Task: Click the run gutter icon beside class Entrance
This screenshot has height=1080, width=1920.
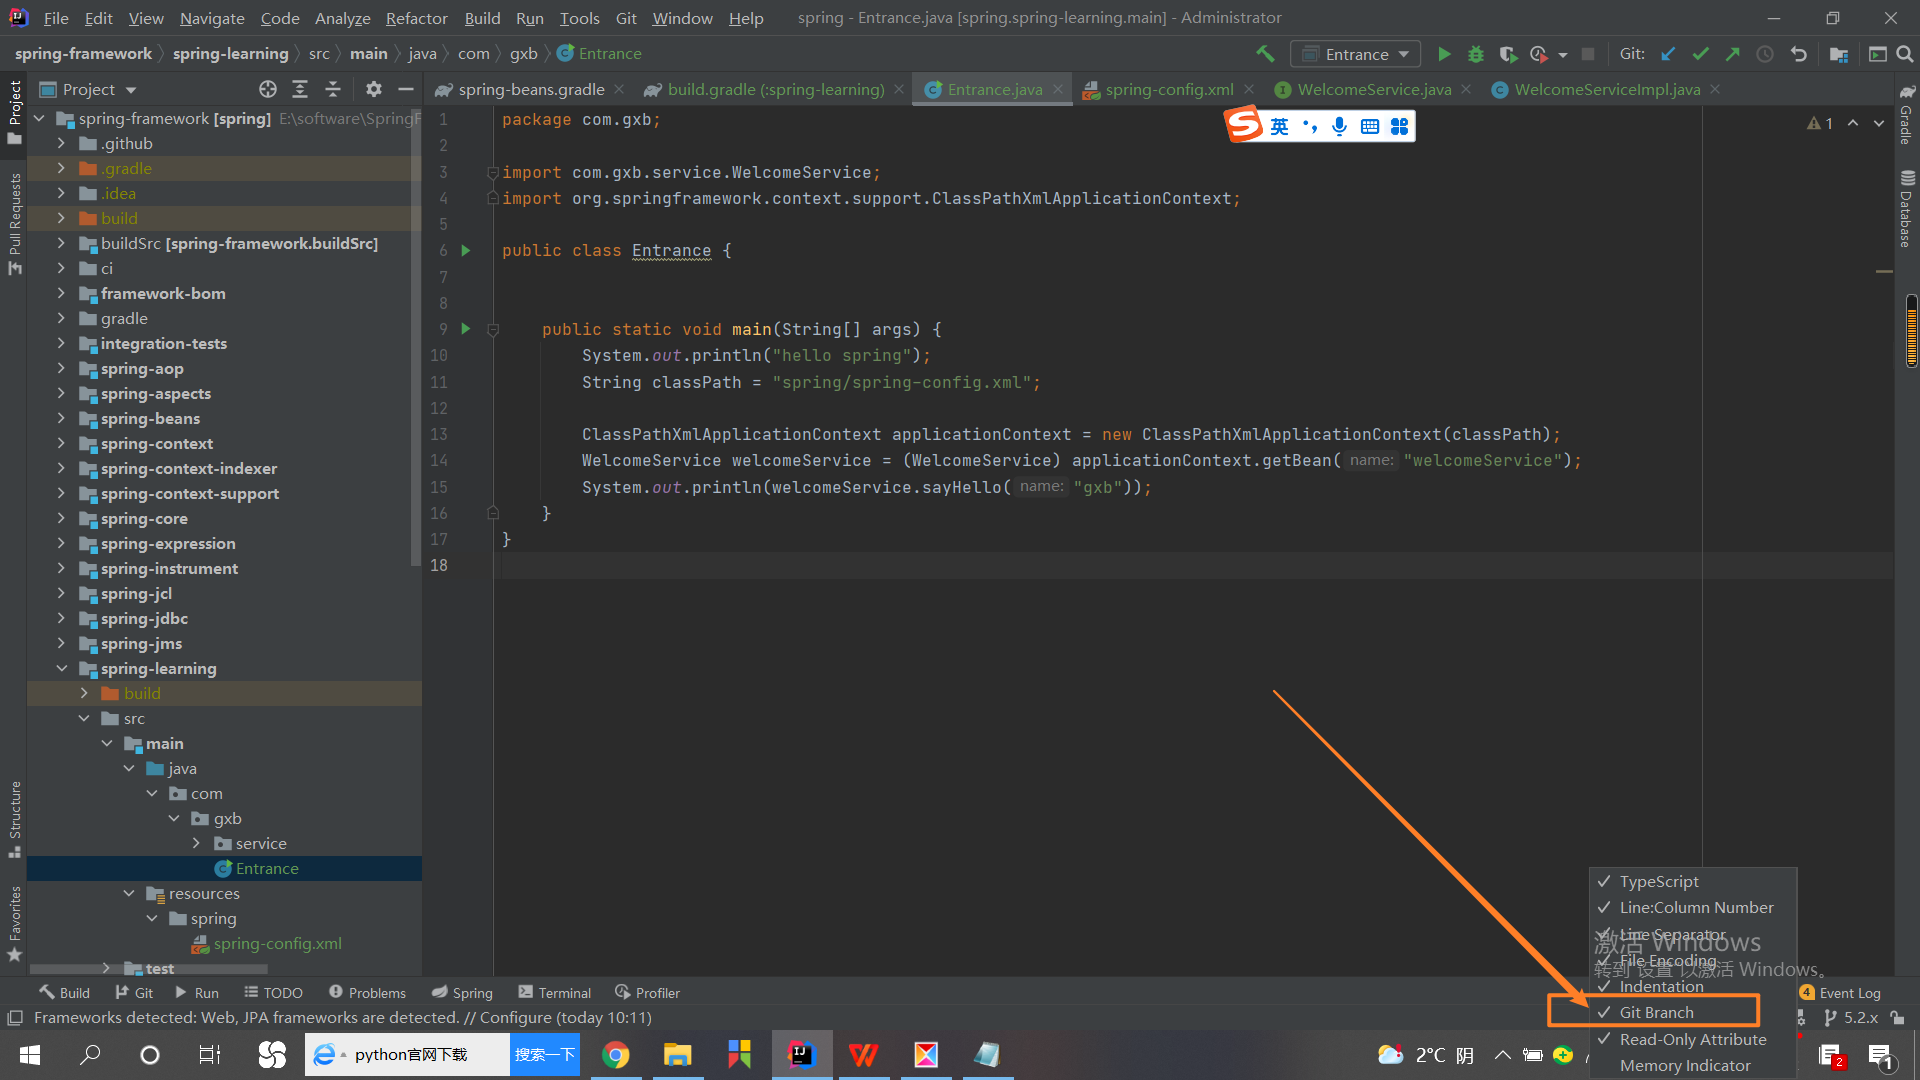Action: click(x=466, y=250)
